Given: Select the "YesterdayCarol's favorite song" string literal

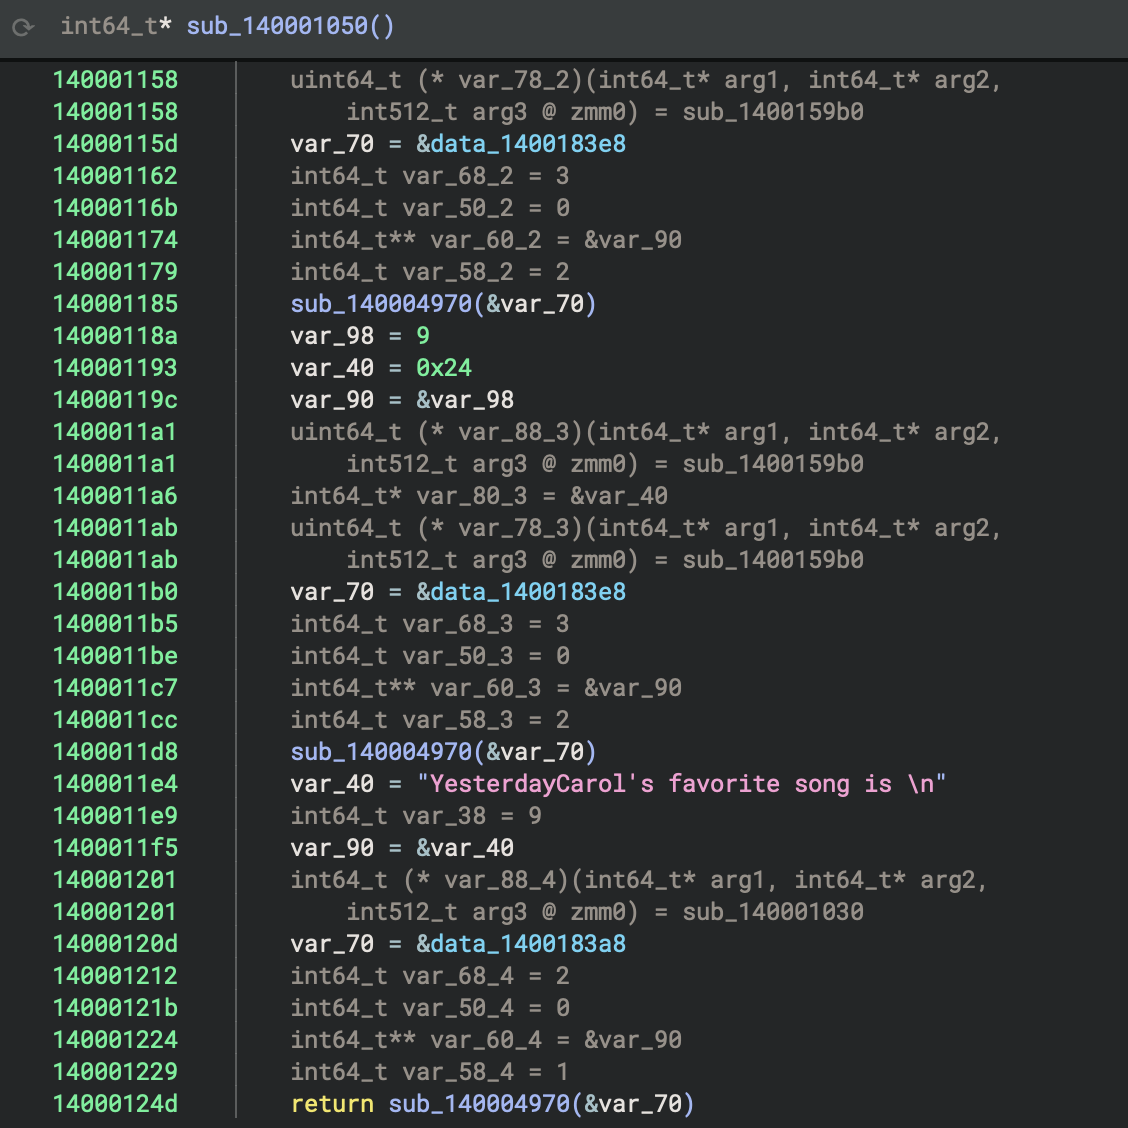Looking at the screenshot, I should 682,784.
